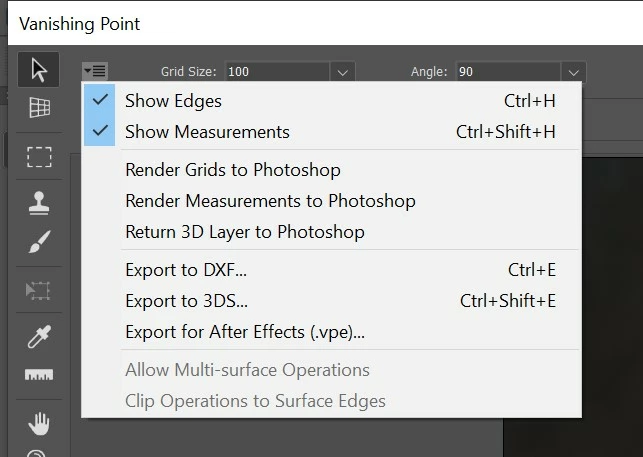Open the Grid Size dropdown arrow
This screenshot has height=457, width=643.
point(342,73)
